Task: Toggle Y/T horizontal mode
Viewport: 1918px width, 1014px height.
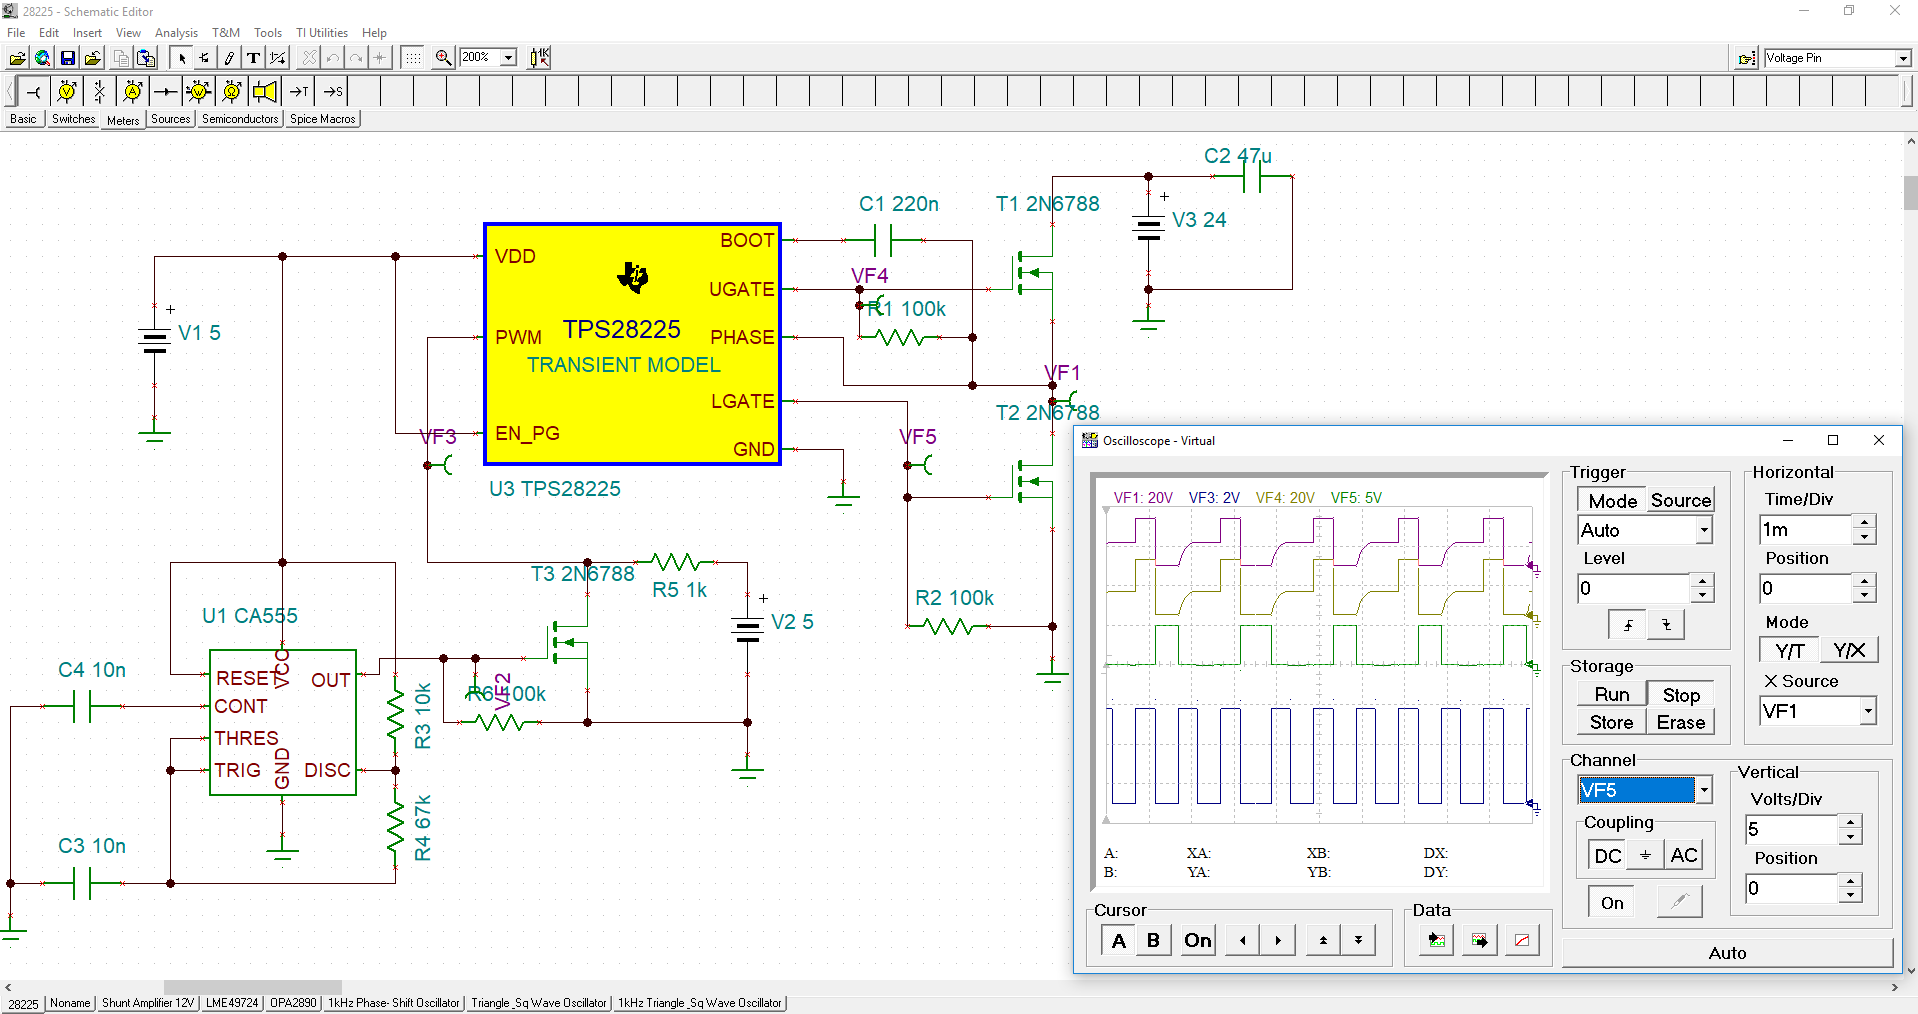Action: (x=1789, y=651)
